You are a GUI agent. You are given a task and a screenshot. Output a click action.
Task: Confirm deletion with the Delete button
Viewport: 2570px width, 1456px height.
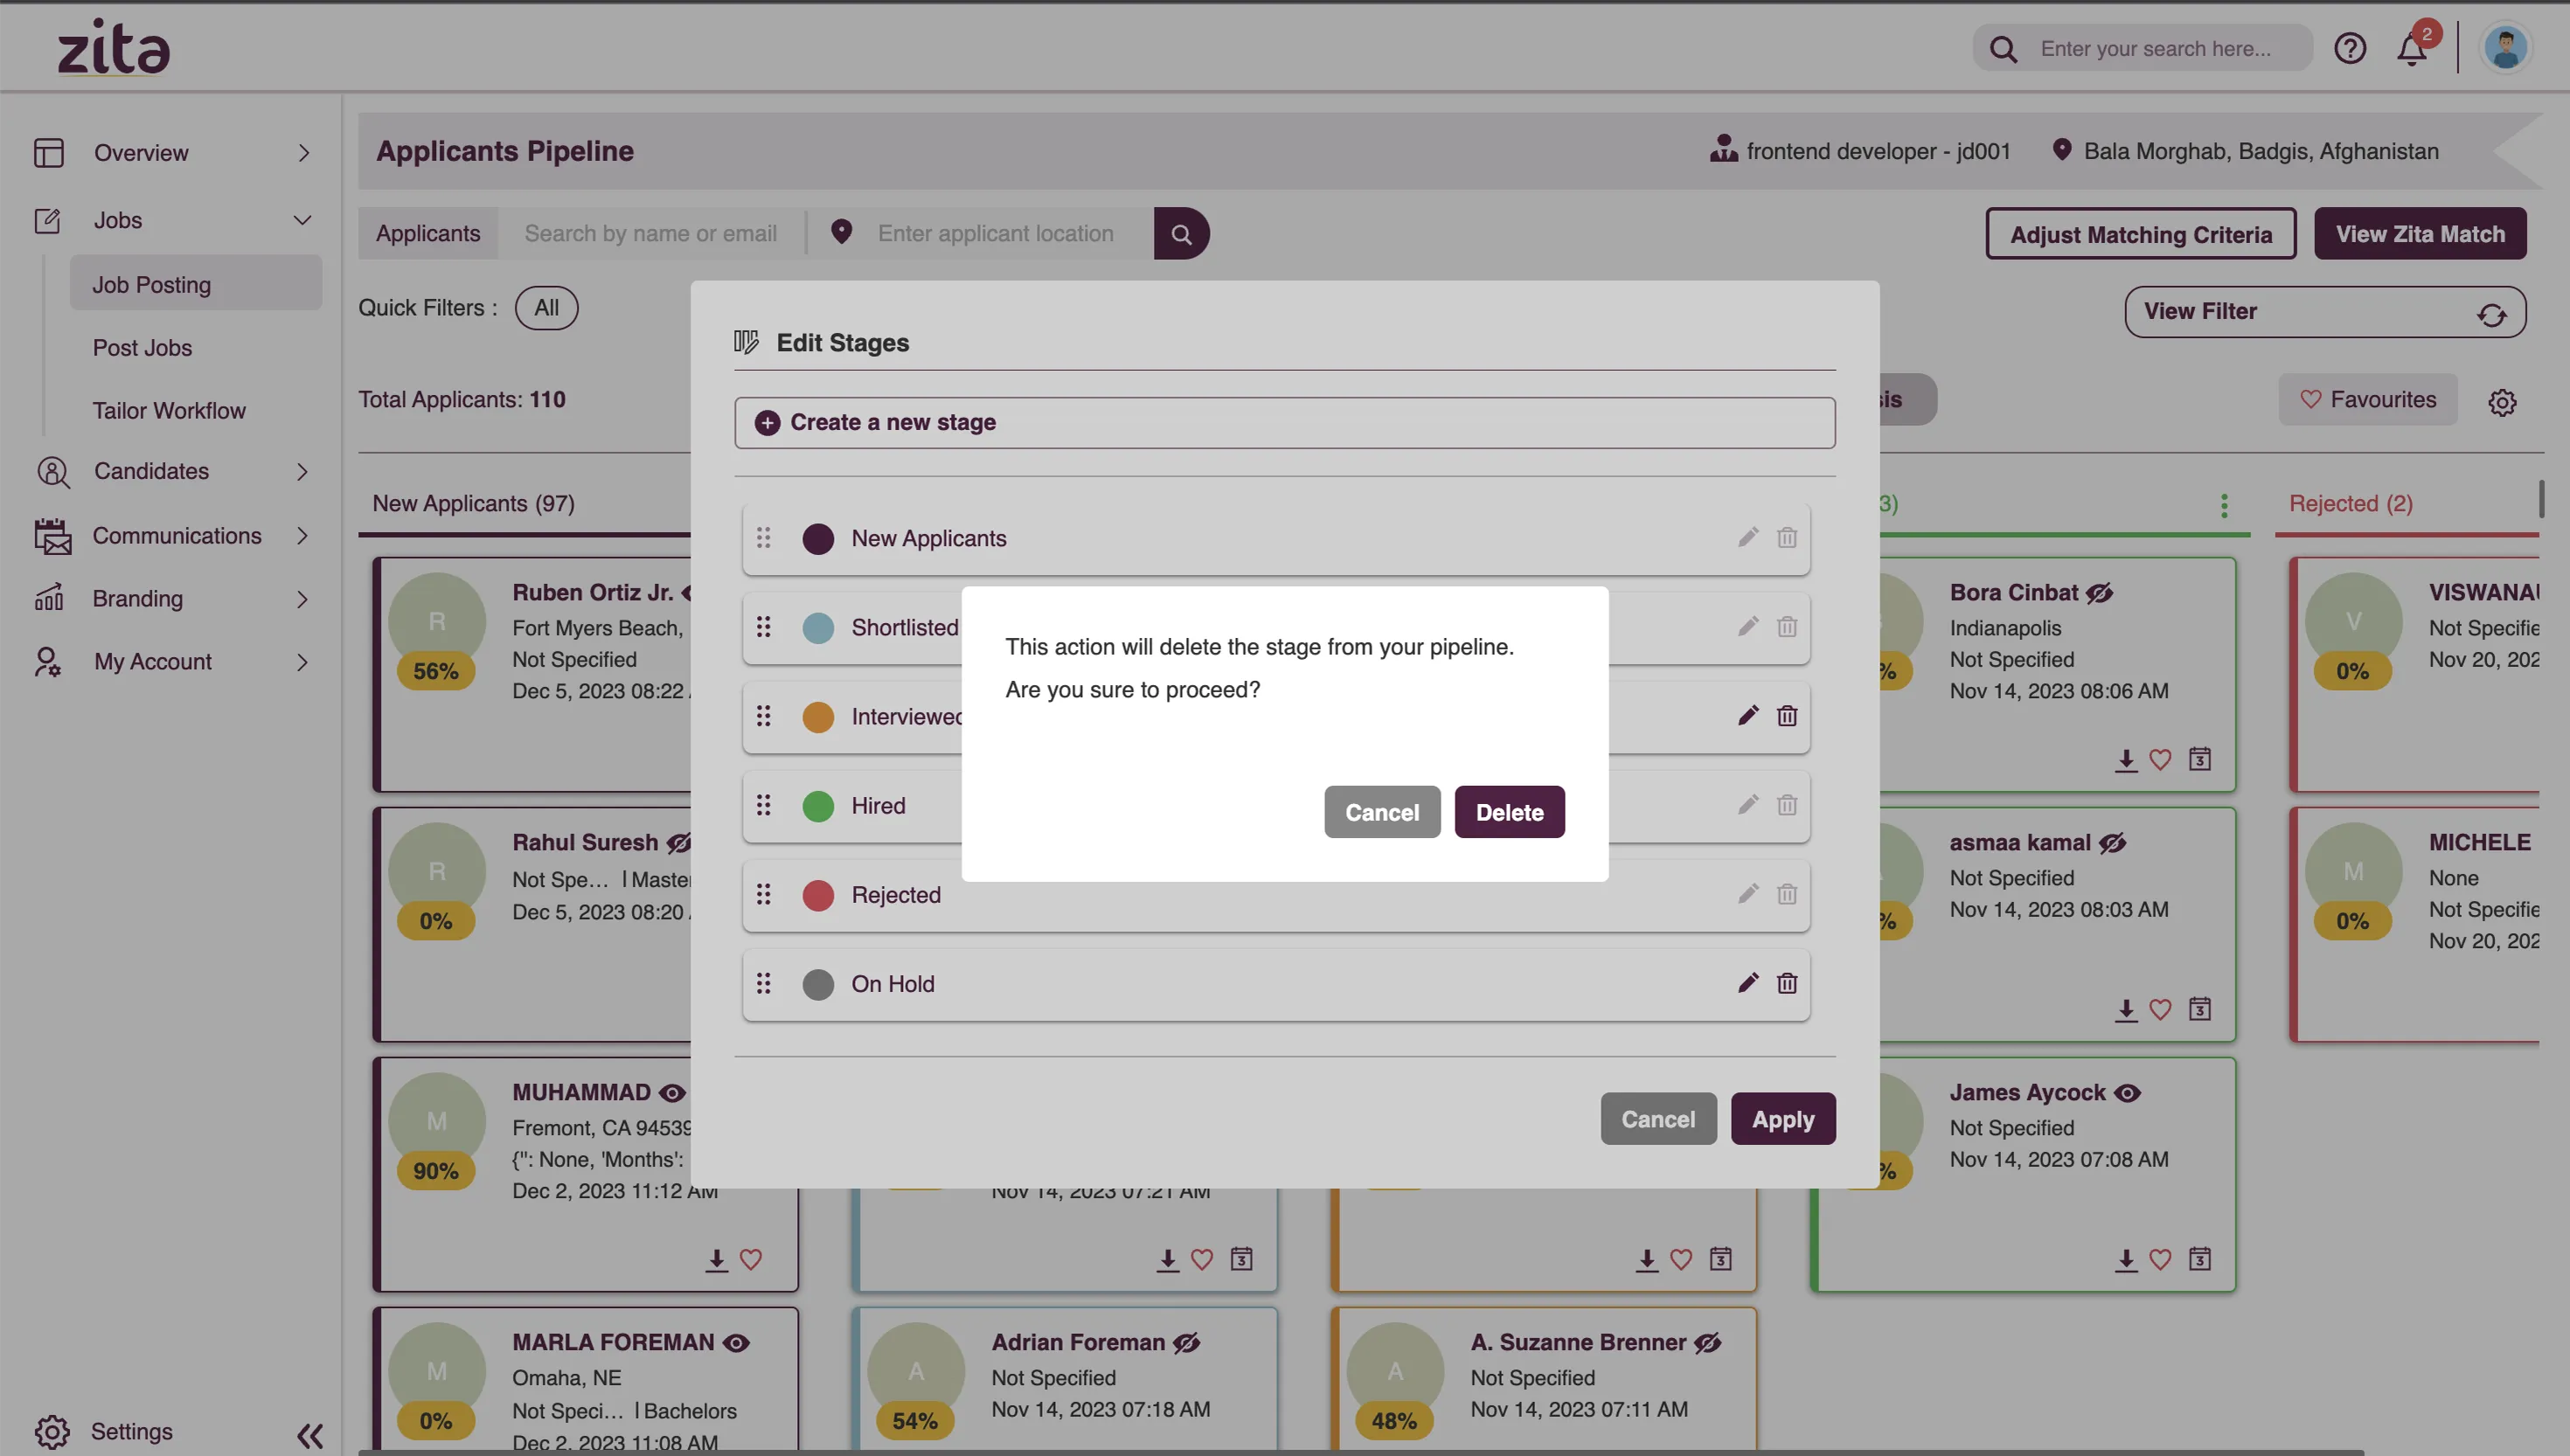[1509, 812]
